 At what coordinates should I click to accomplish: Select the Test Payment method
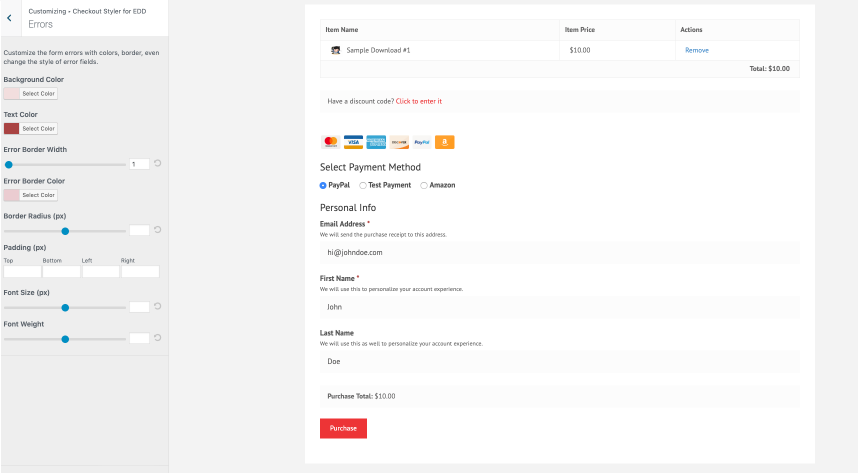pos(363,186)
